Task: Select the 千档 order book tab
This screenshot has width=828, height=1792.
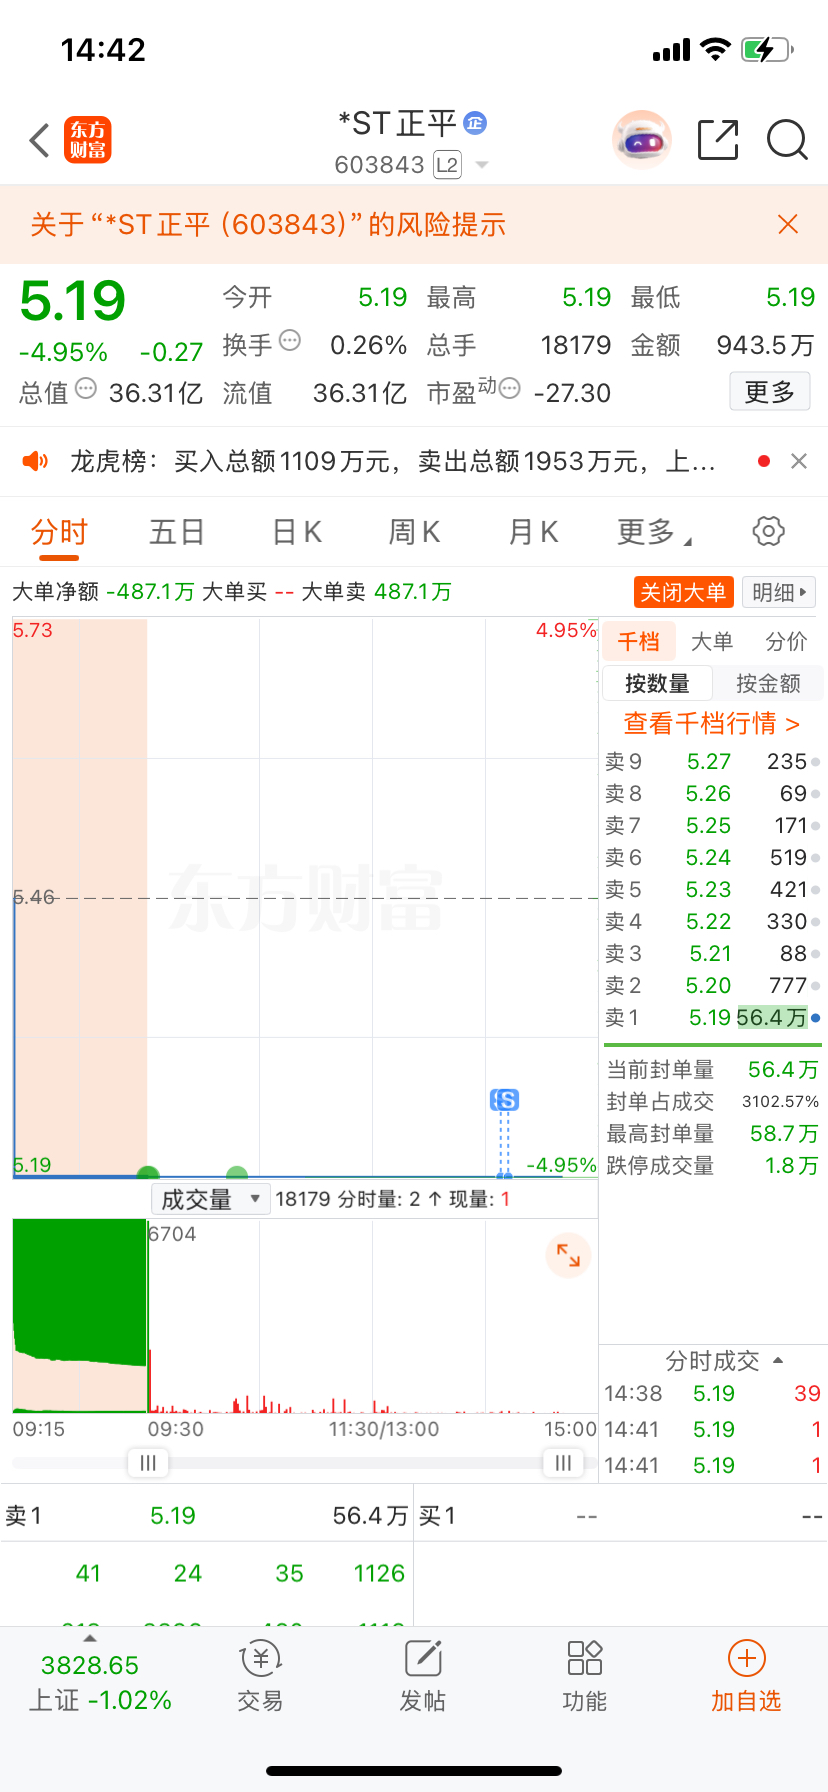Action: (639, 641)
